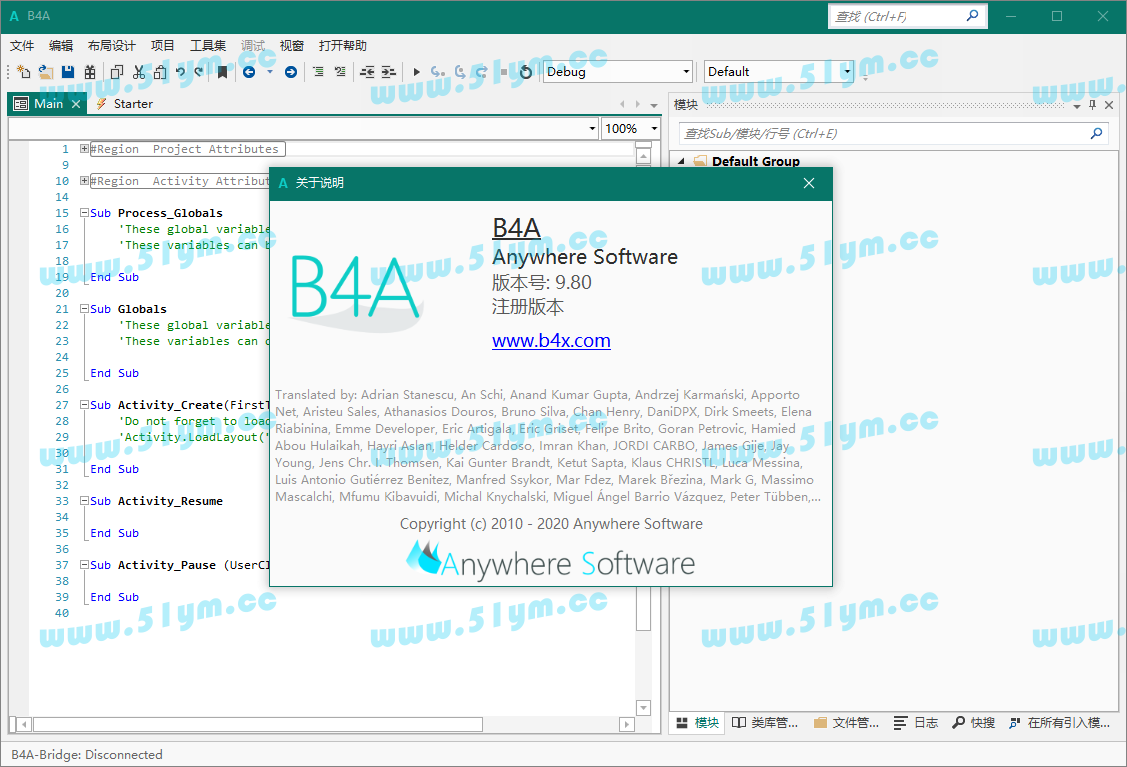Open the editor tab list dropdown arrow

point(653,105)
